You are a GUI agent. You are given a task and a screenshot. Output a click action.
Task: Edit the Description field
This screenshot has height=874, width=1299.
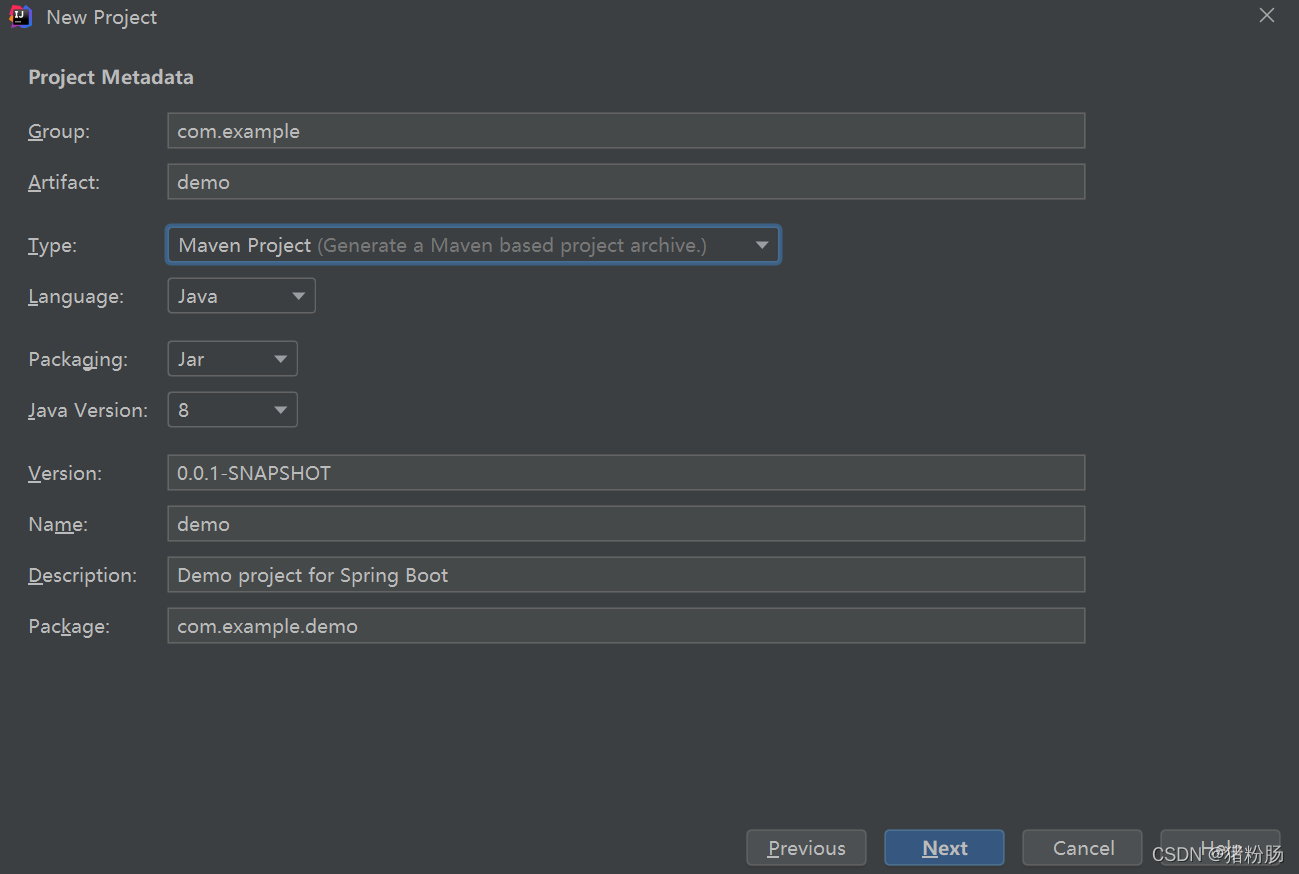pyautogui.click(x=626, y=575)
